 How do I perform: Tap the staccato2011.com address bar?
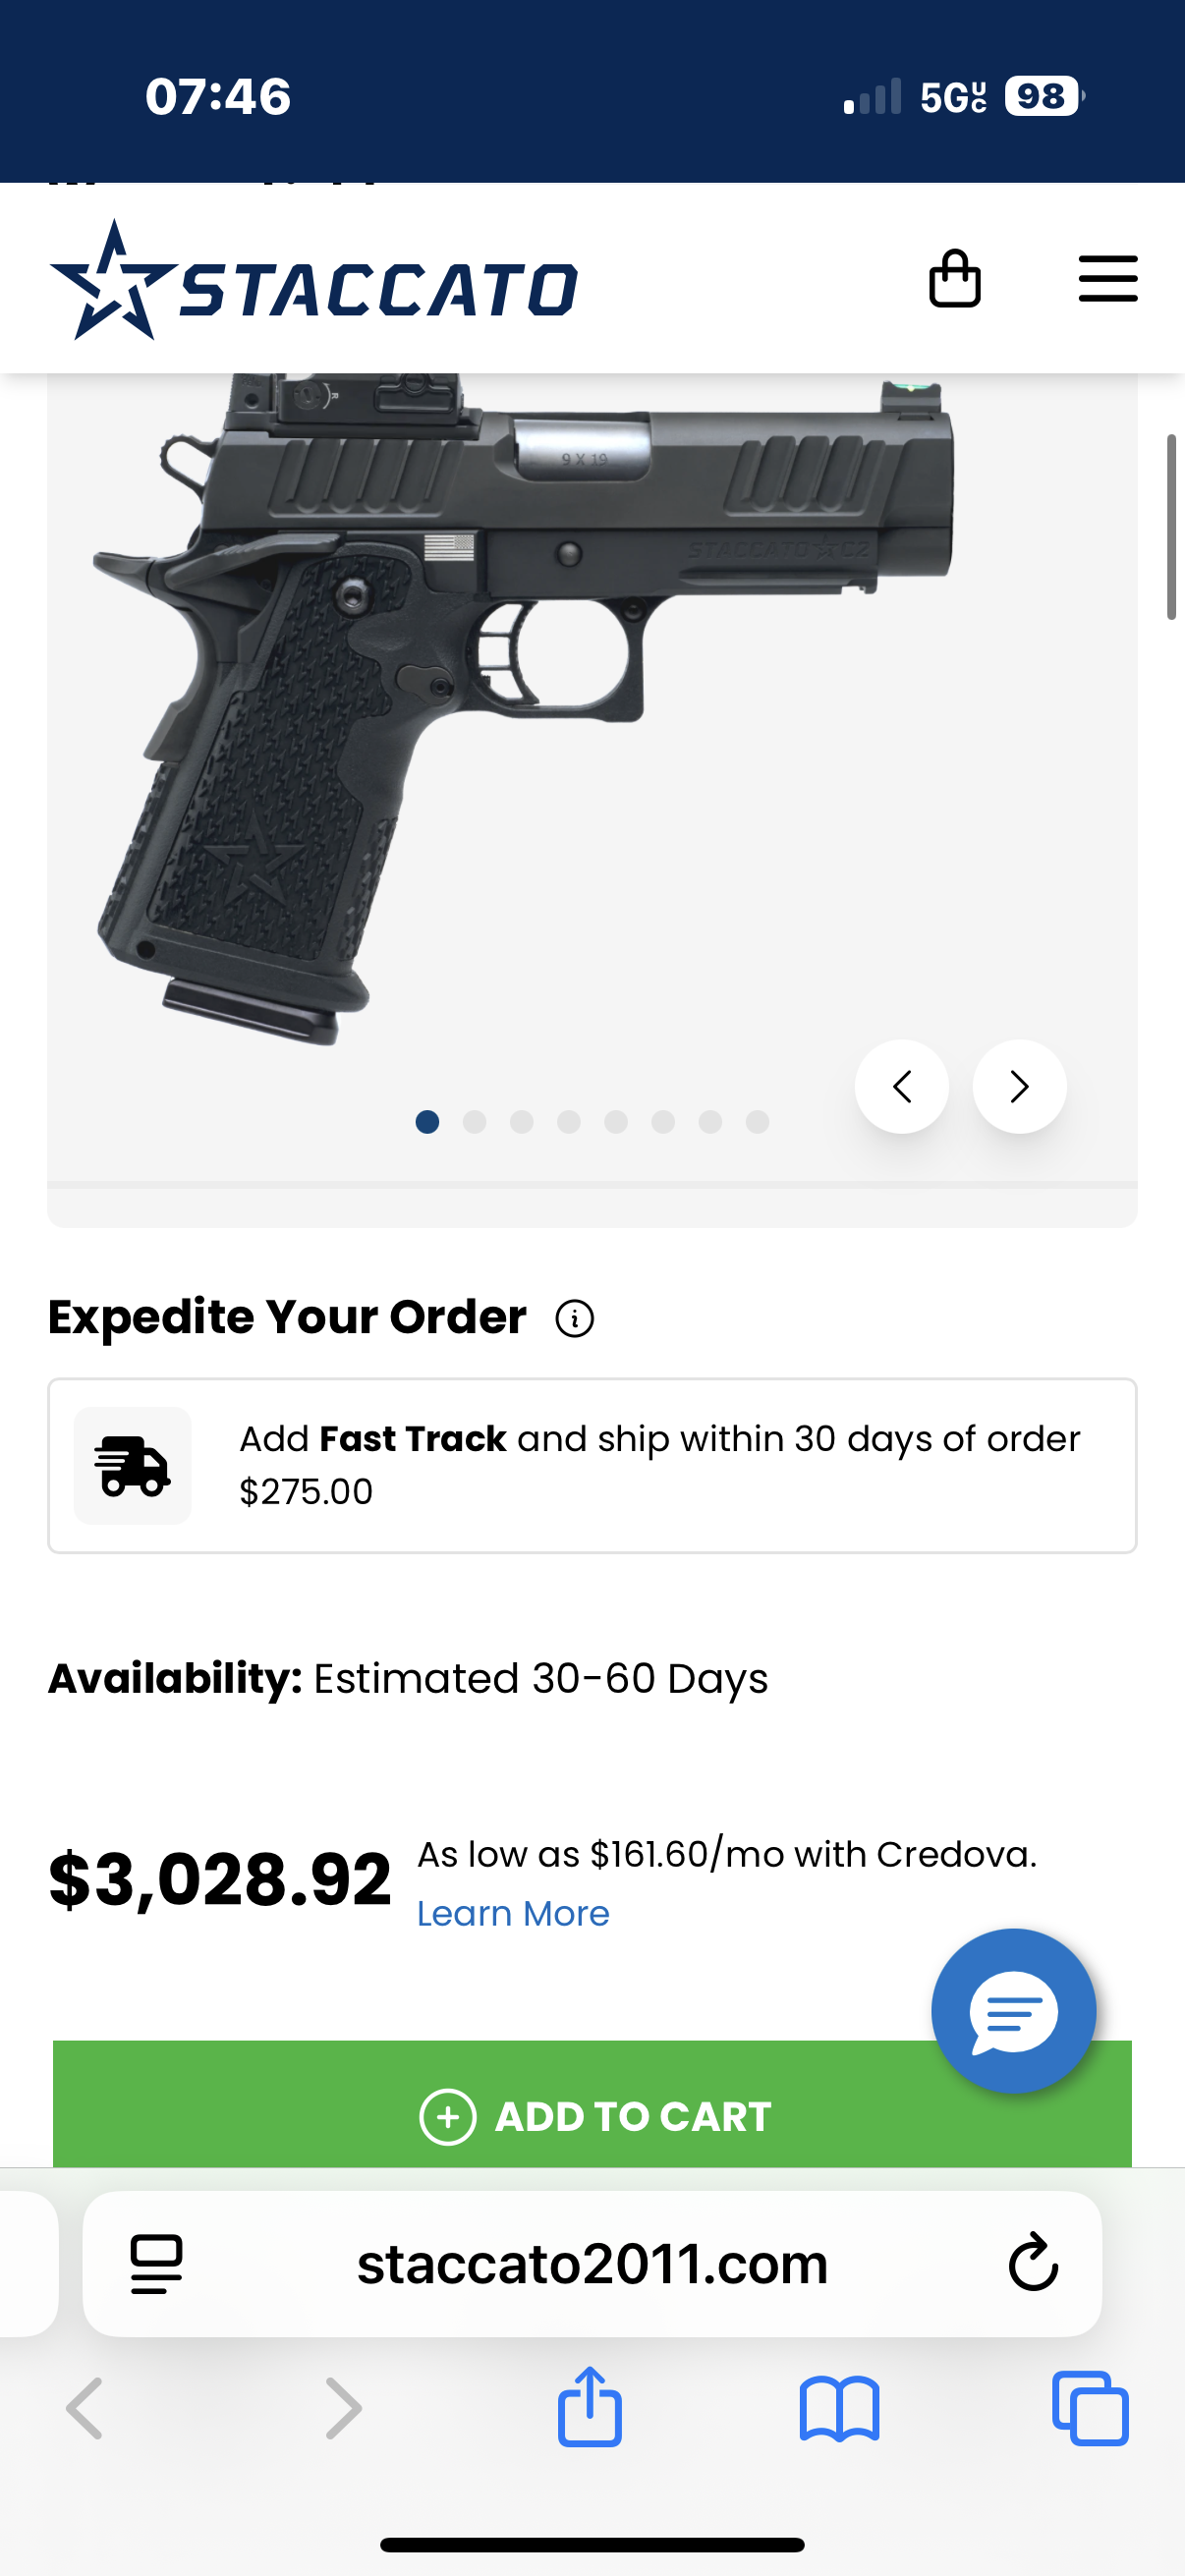click(x=592, y=2264)
